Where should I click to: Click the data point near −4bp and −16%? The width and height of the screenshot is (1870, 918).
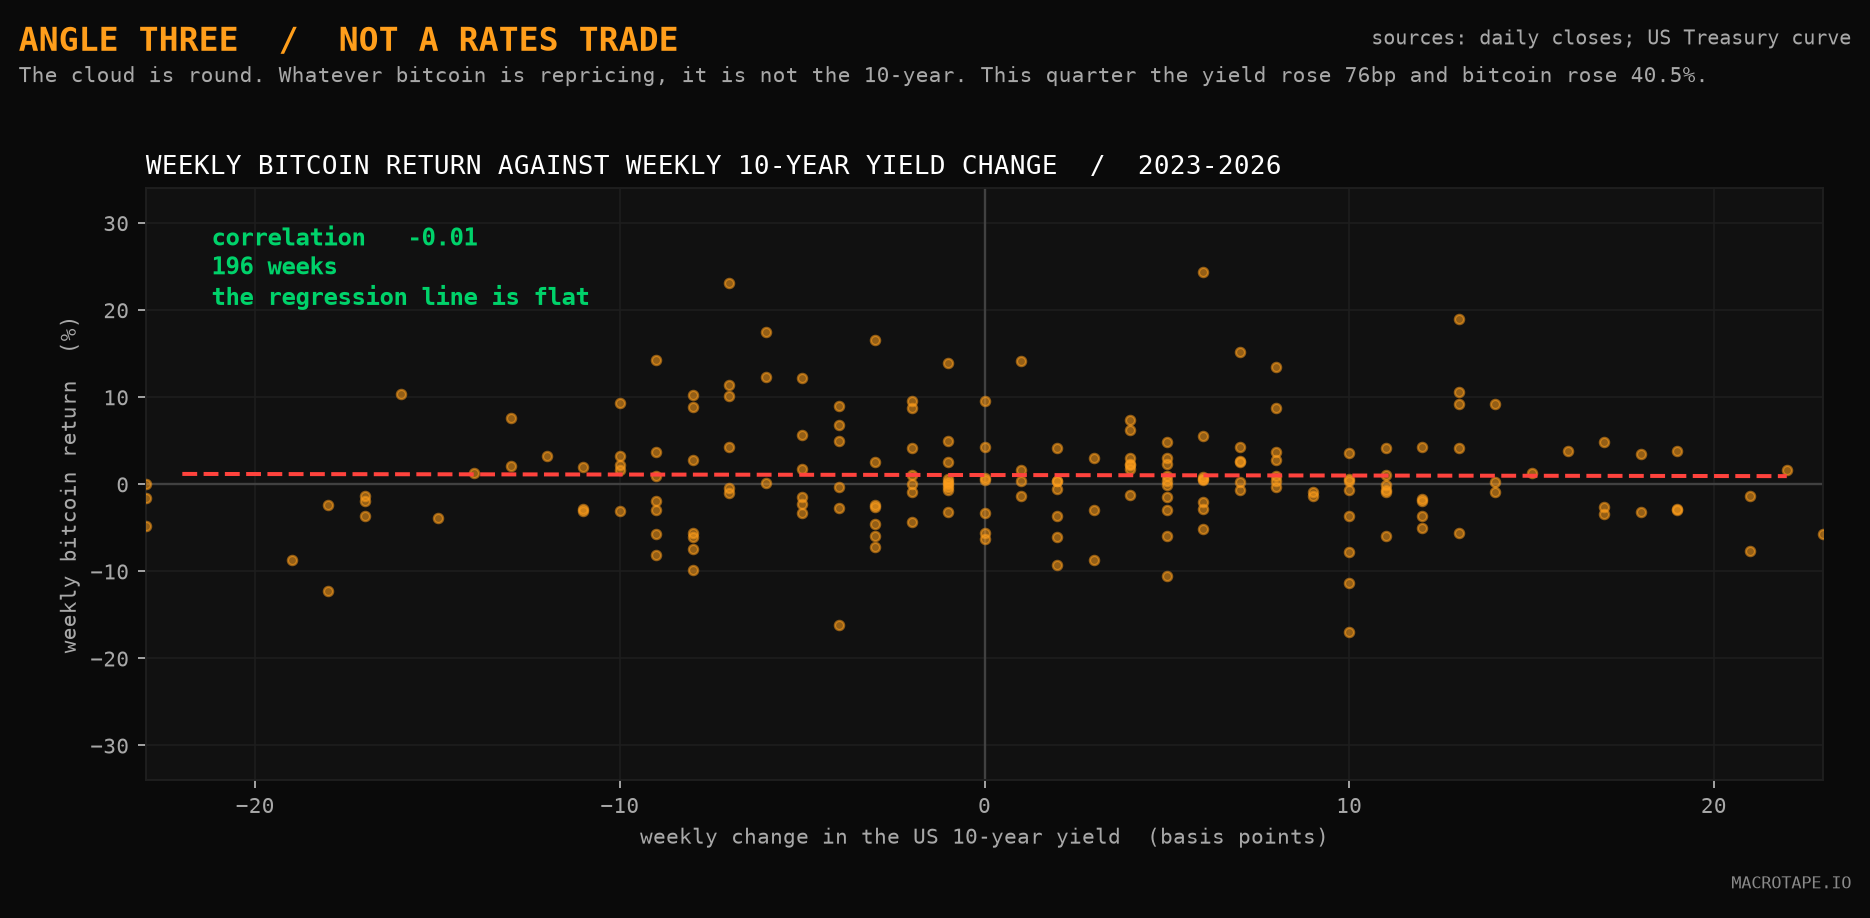coord(839,625)
